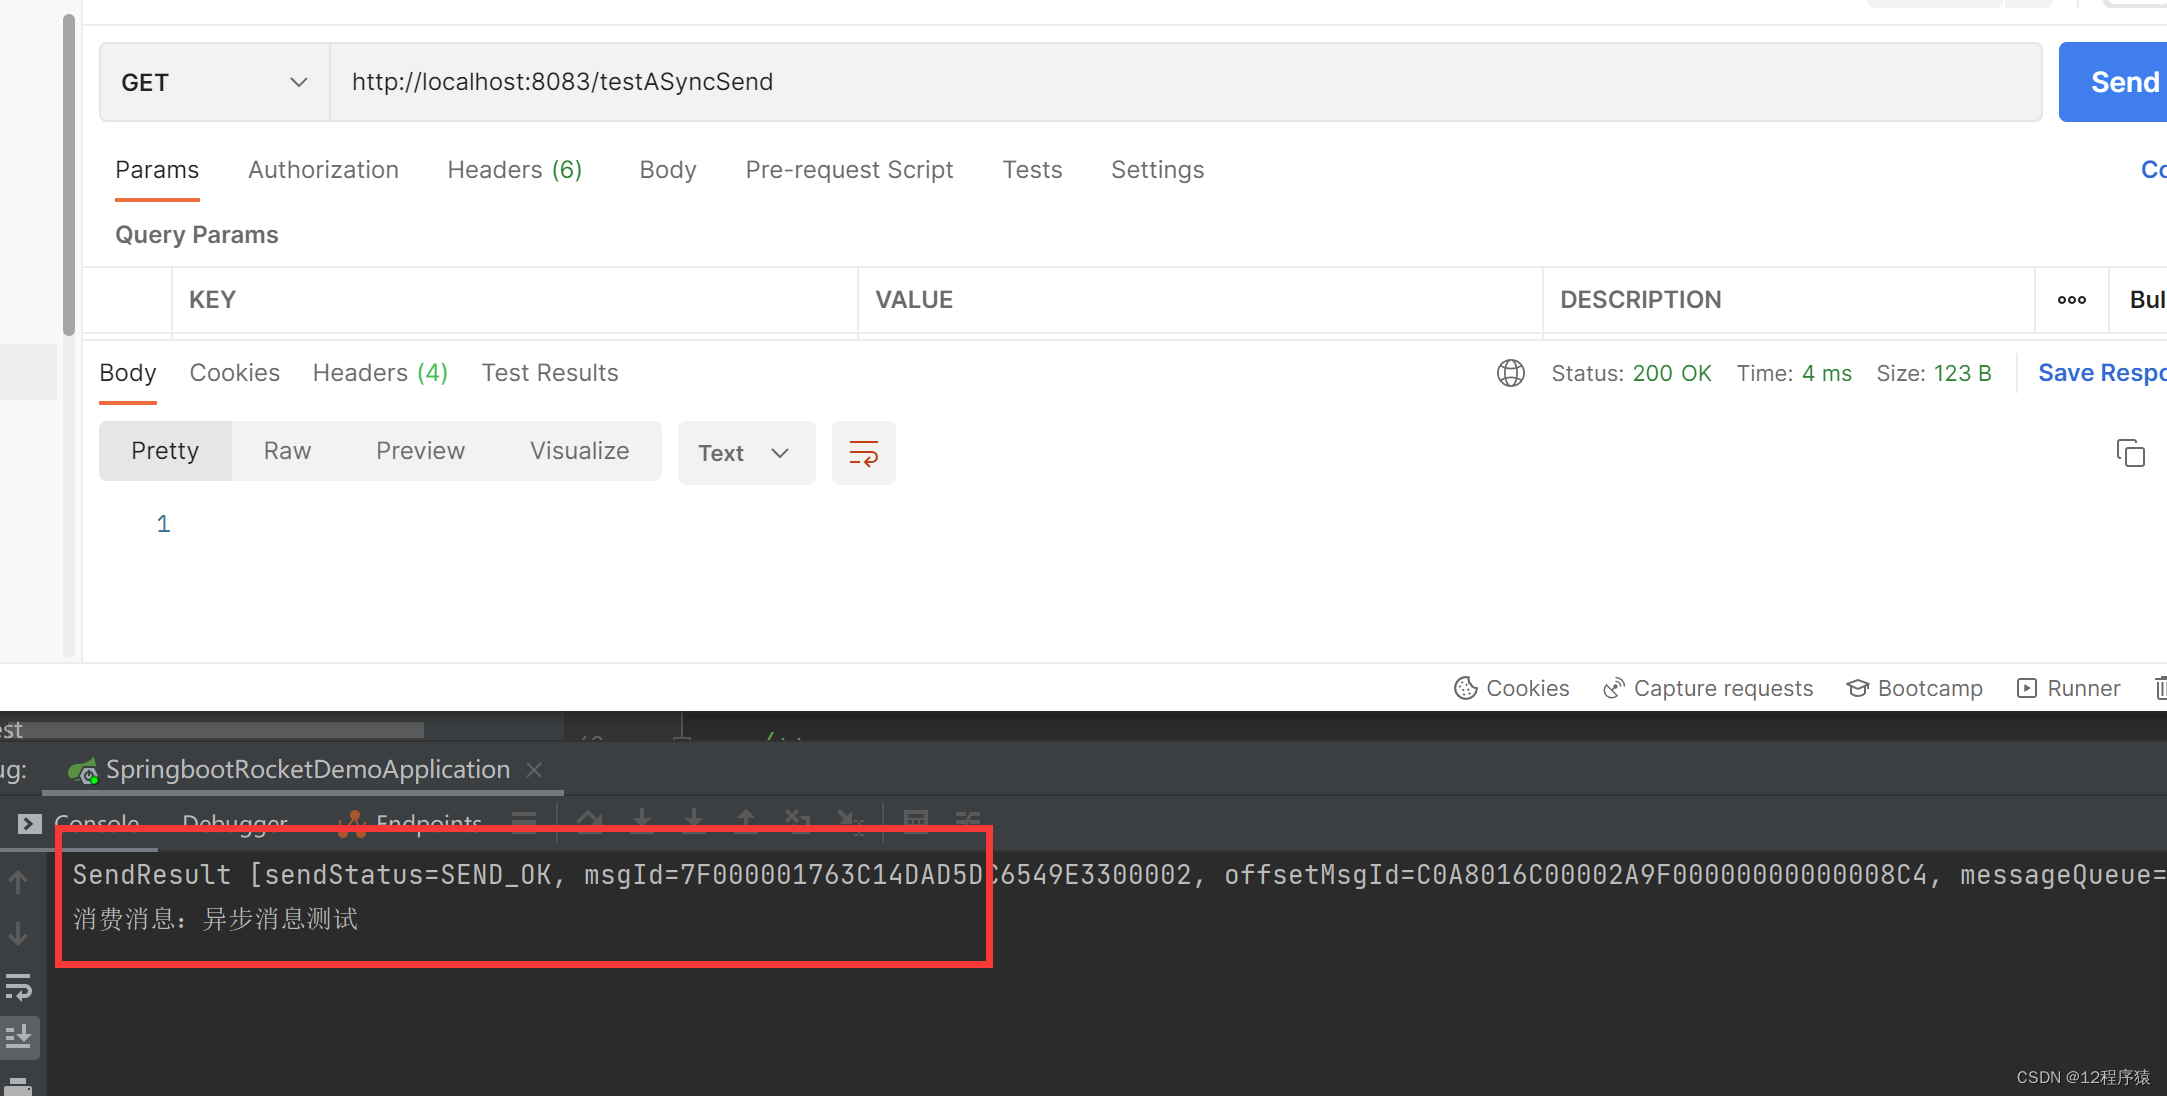
Task: Jump up the stack trace in IntelliJ console
Action: click(x=18, y=882)
